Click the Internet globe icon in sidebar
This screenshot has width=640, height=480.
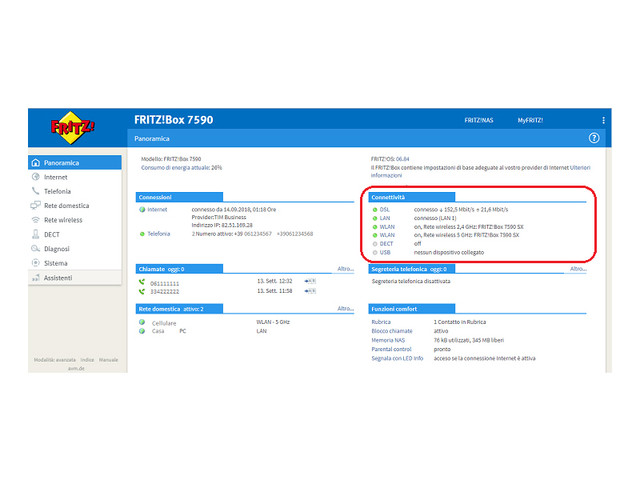tap(36, 177)
